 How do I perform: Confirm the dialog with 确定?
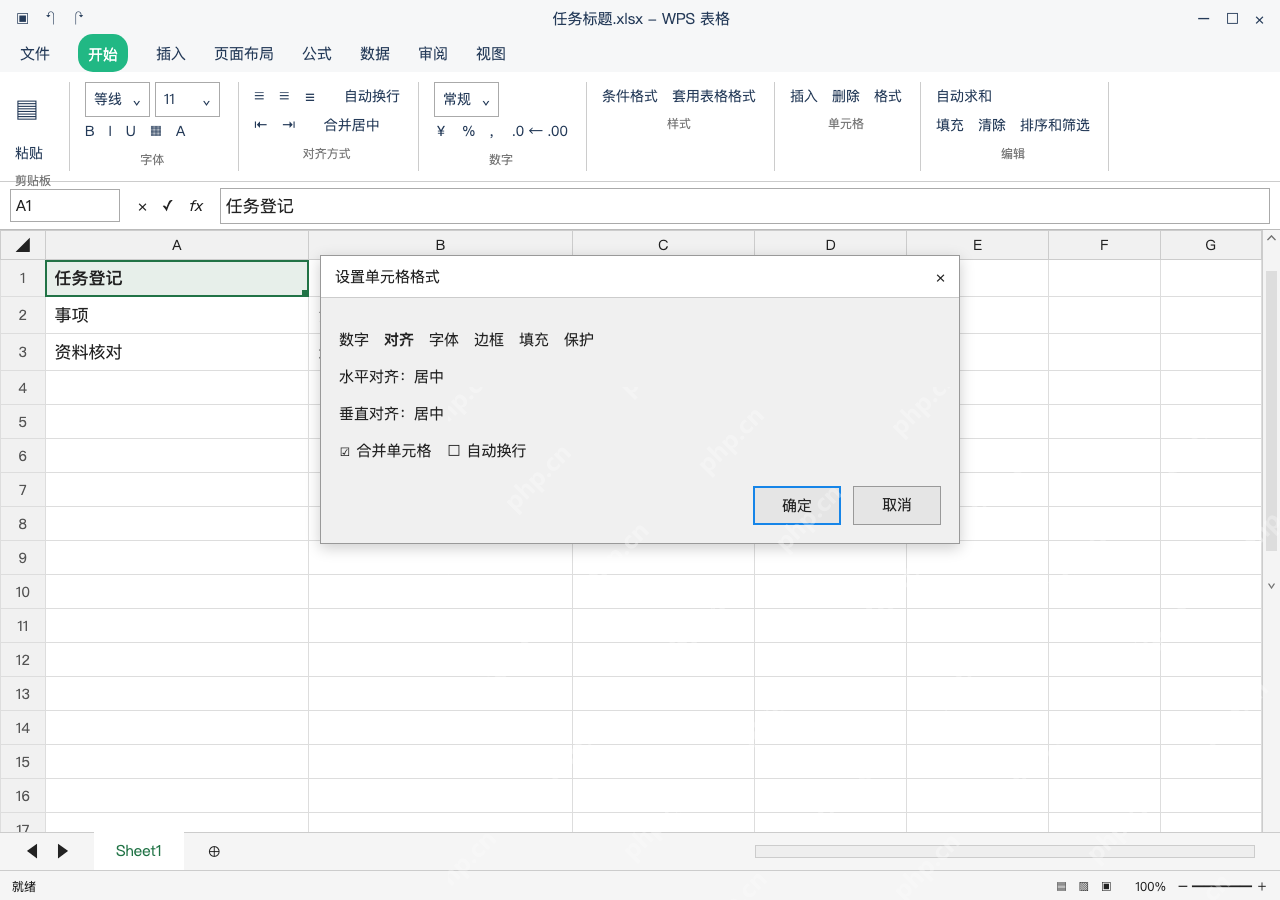tap(797, 505)
